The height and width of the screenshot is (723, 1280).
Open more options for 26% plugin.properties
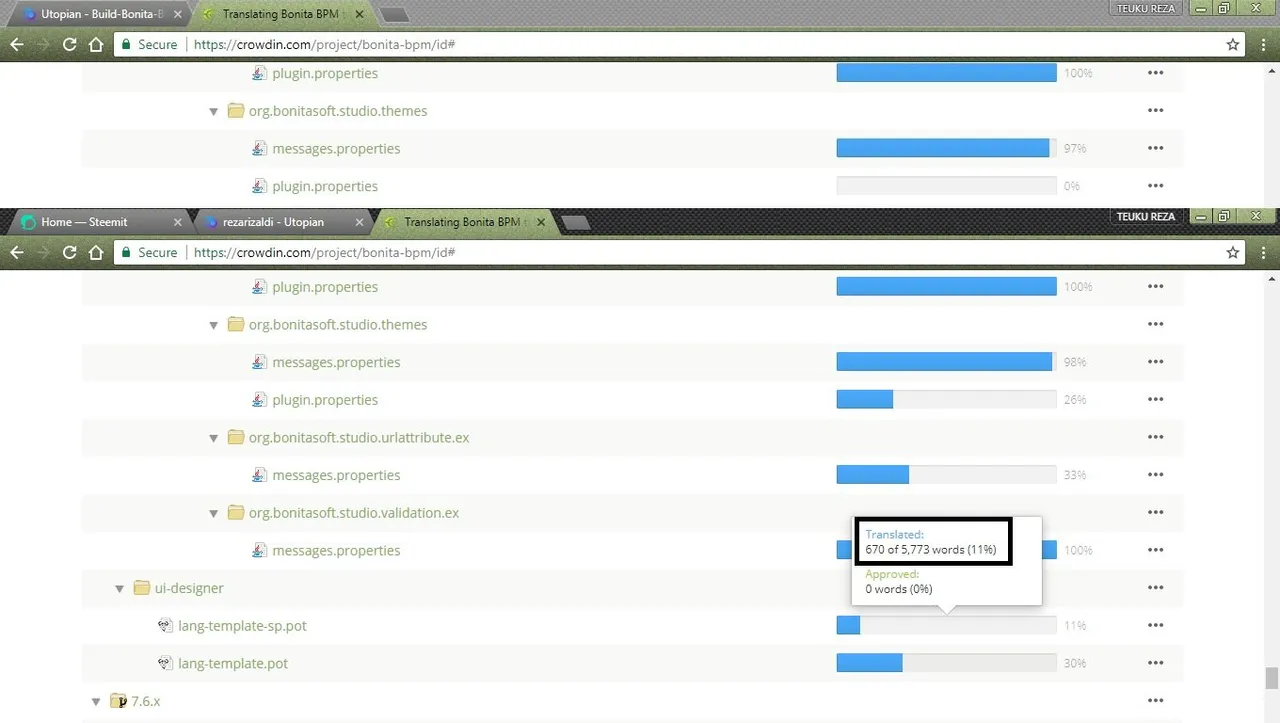tap(1156, 399)
